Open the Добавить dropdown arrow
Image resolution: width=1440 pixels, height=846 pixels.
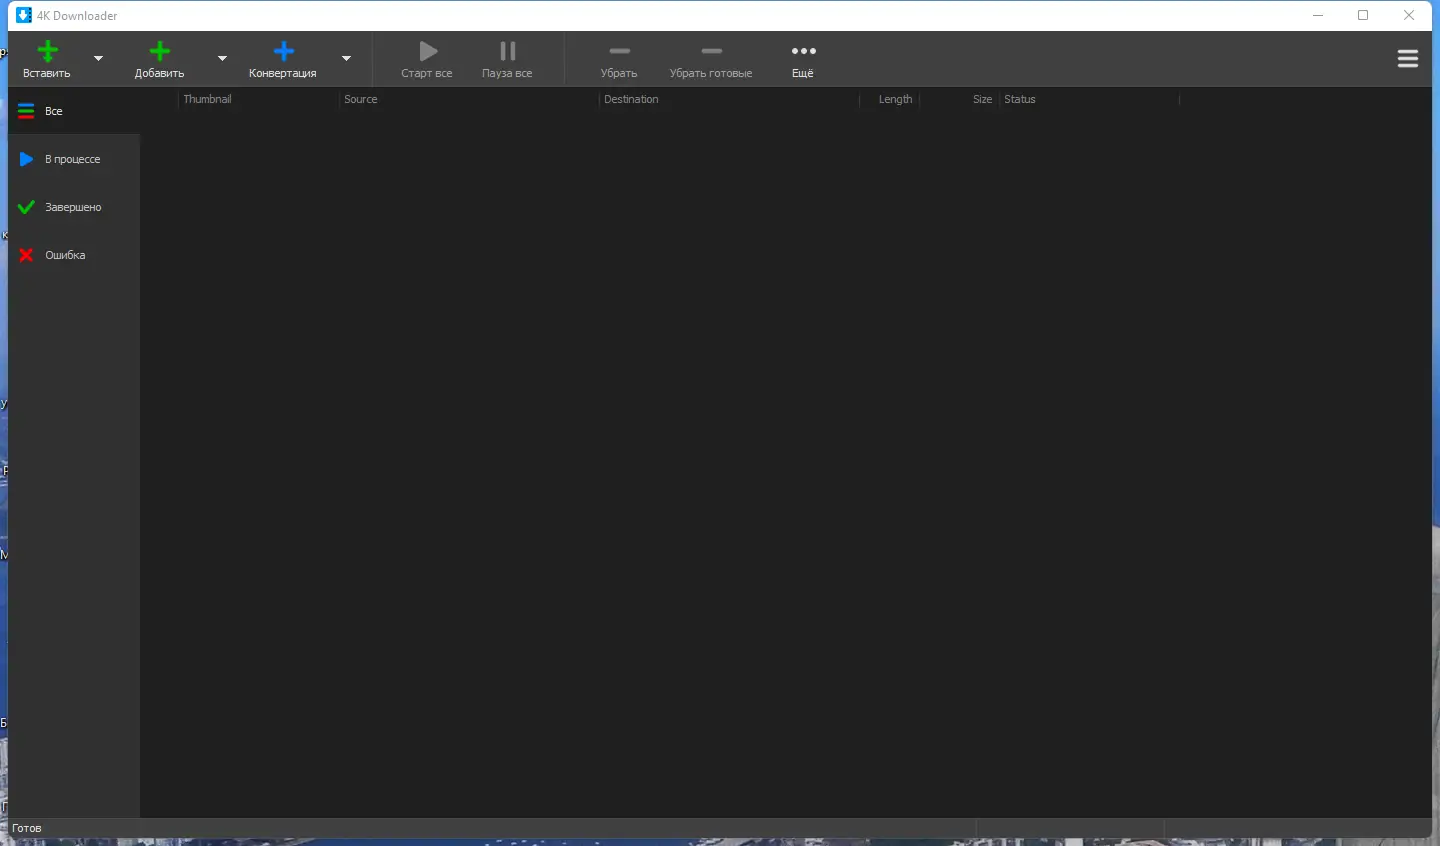point(222,58)
